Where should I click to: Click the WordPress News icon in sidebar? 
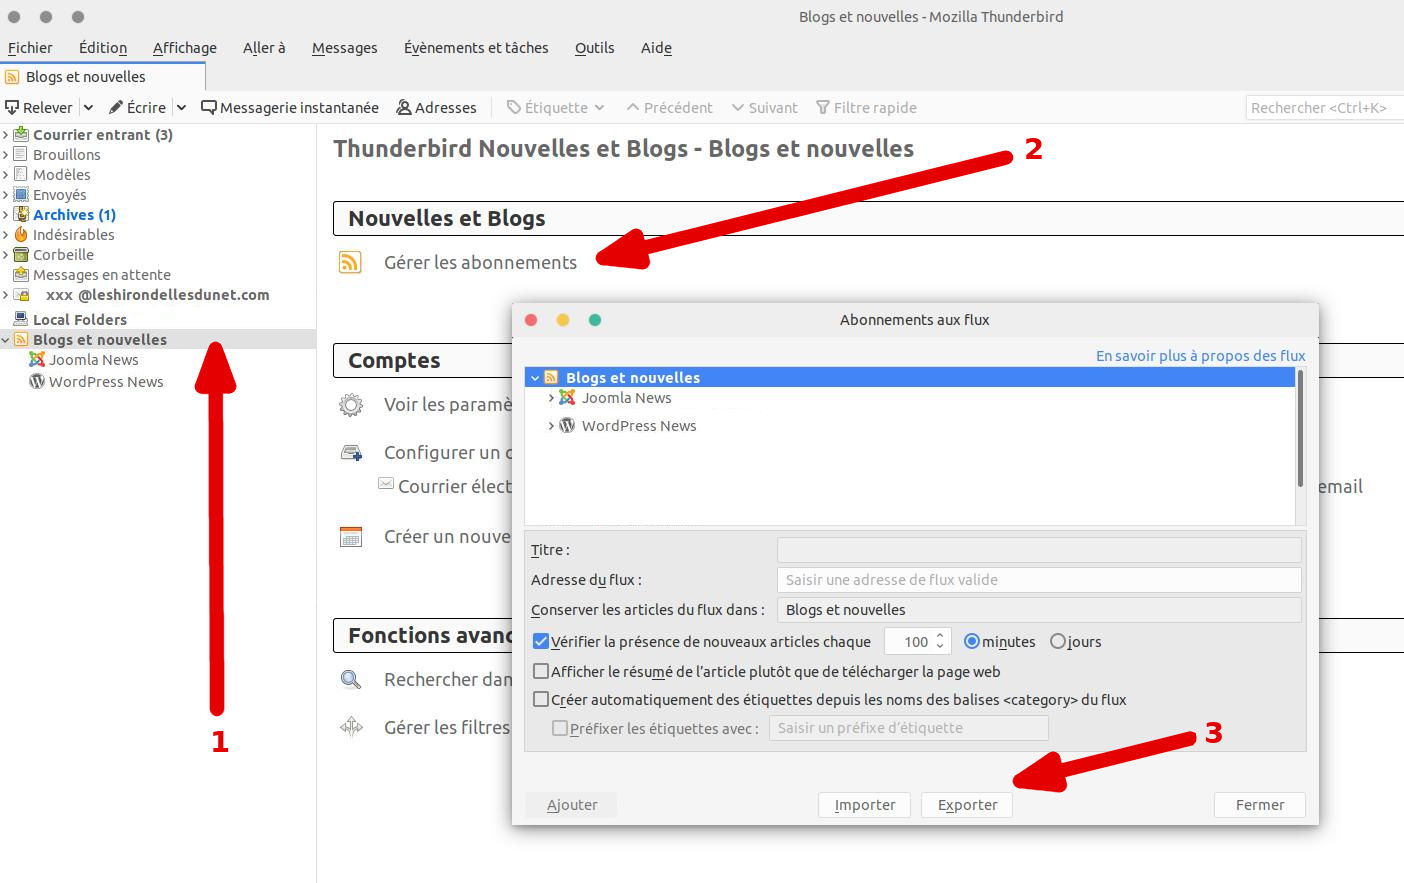(37, 381)
